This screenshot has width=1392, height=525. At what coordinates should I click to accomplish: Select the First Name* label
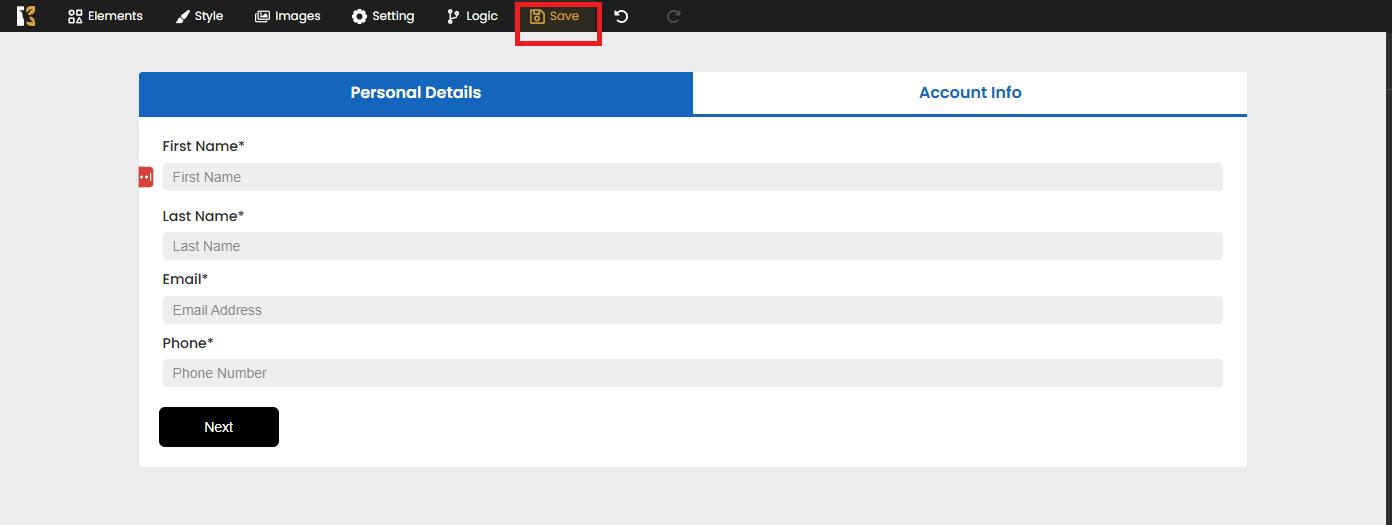click(x=203, y=146)
